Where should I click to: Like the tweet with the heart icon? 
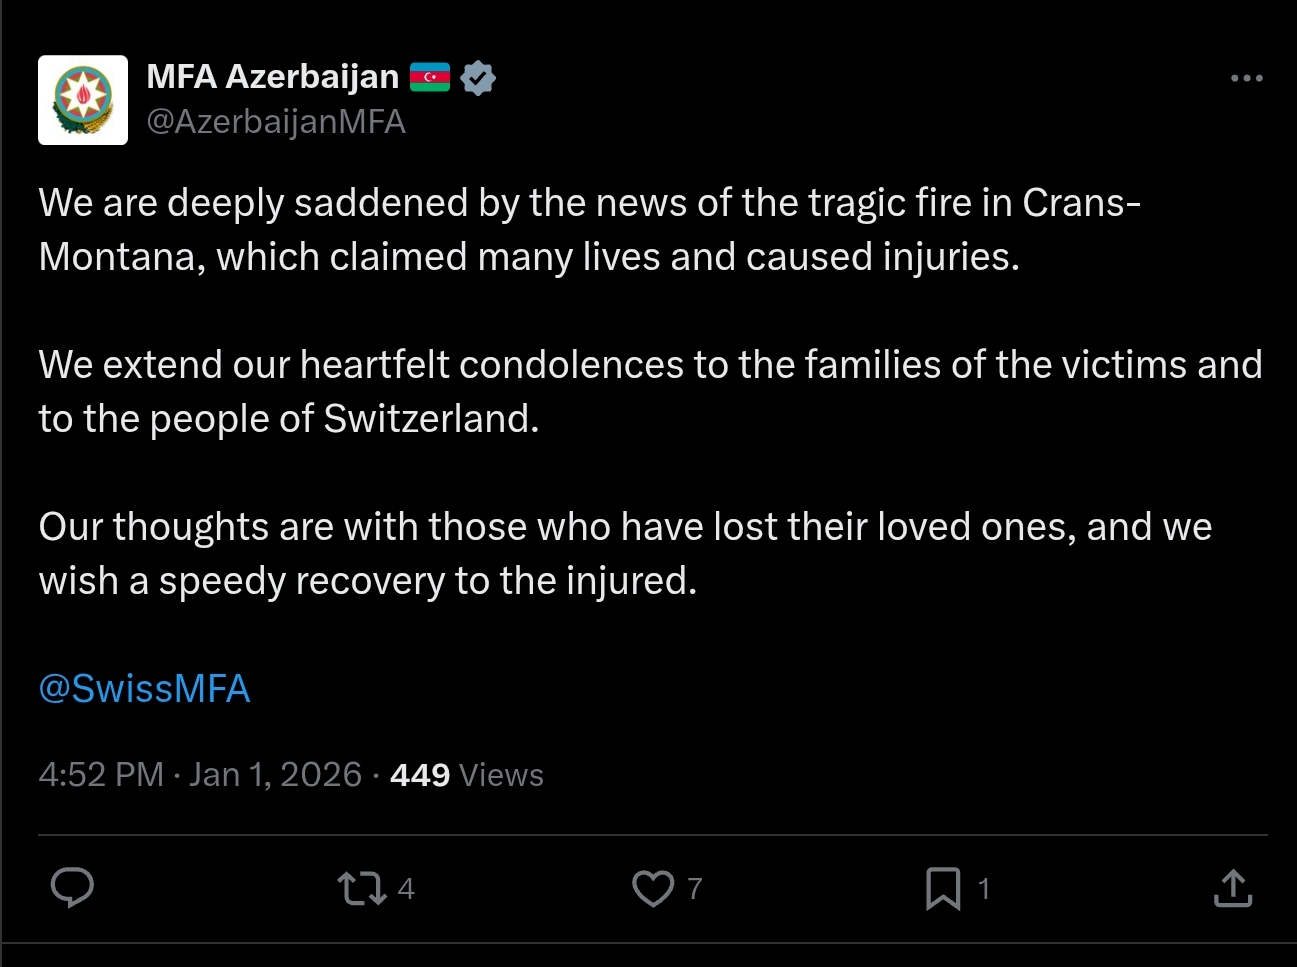tap(653, 888)
